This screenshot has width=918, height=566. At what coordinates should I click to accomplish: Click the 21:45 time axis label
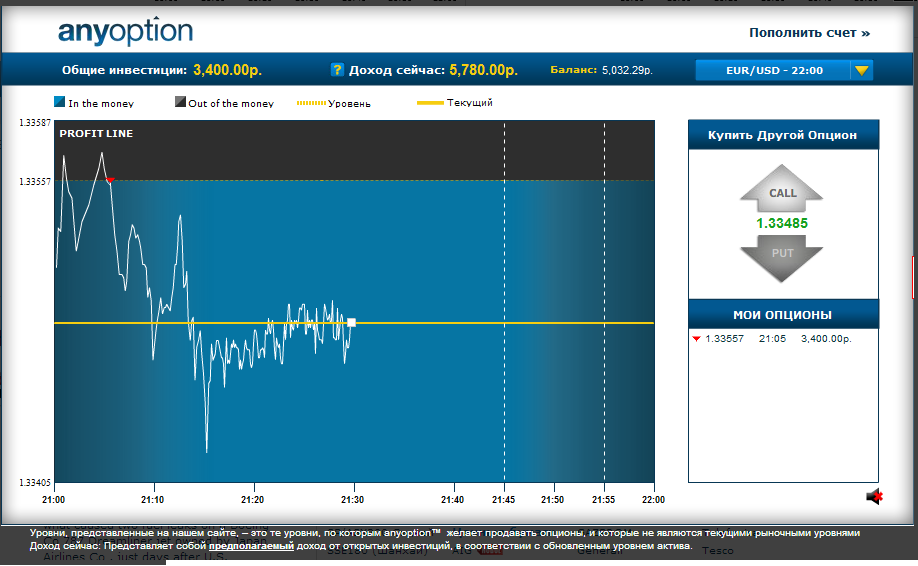click(503, 499)
